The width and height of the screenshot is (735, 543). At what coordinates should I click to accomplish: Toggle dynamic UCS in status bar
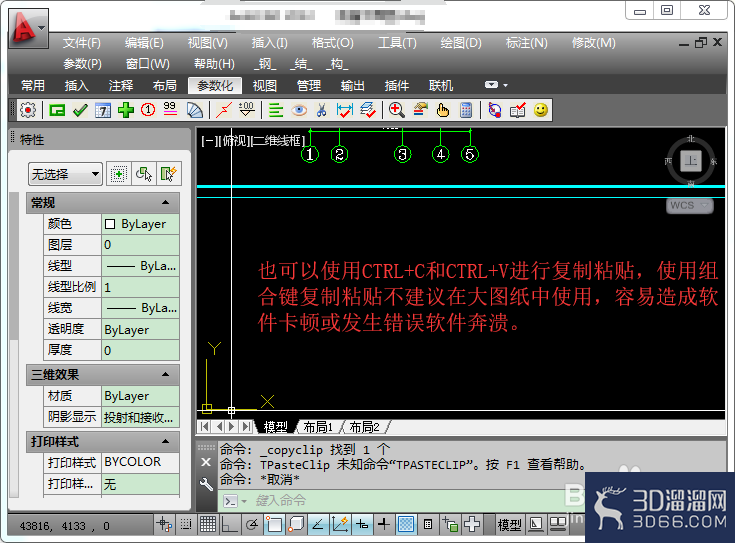click(x=340, y=524)
